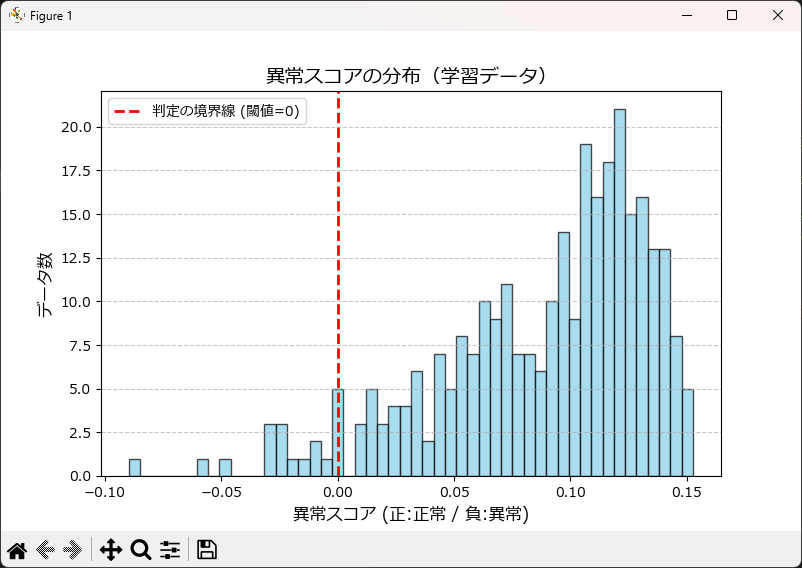The height and width of the screenshot is (568, 802).
Task: Click the matplotlib icon in the title bar
Action: [x=16, y=16]
